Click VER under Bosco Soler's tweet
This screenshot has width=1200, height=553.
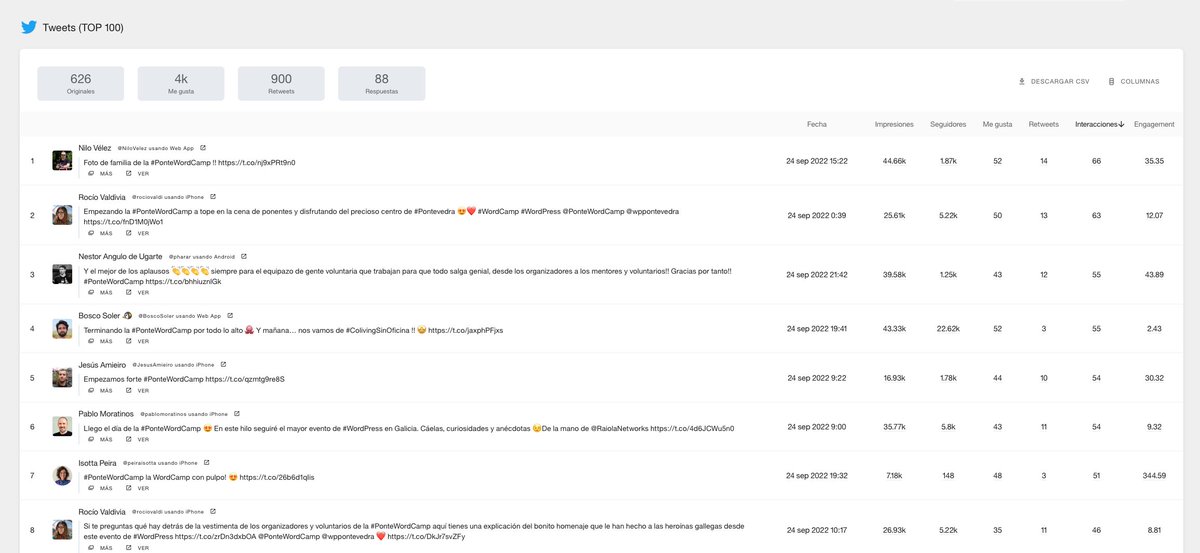[x=138, y=341]
